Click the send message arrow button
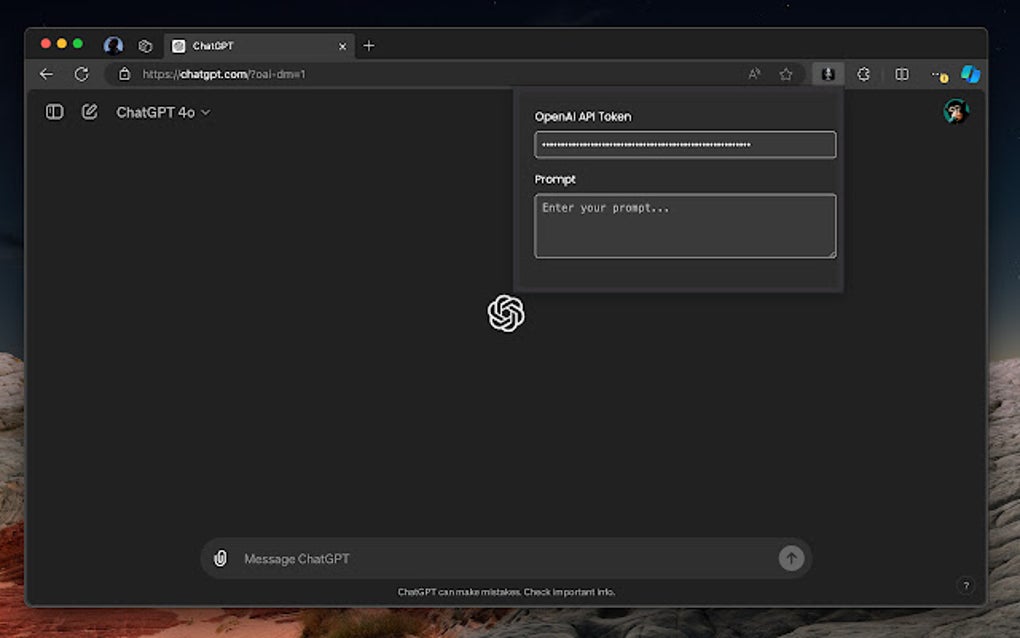1020x638 pixels. tap(791, 558)
